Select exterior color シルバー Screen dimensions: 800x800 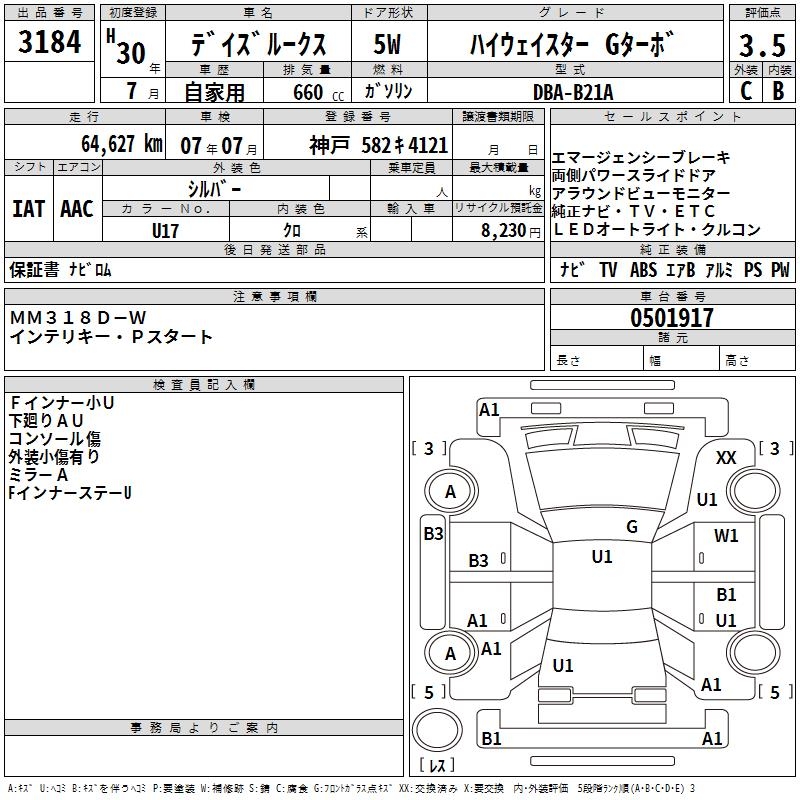(x=214, y=189)
